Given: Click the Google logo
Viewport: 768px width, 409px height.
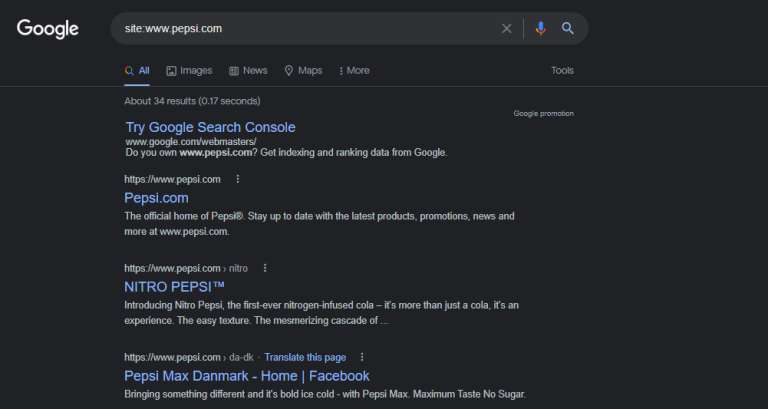Looking at the screenshot, I should point(48,29).
